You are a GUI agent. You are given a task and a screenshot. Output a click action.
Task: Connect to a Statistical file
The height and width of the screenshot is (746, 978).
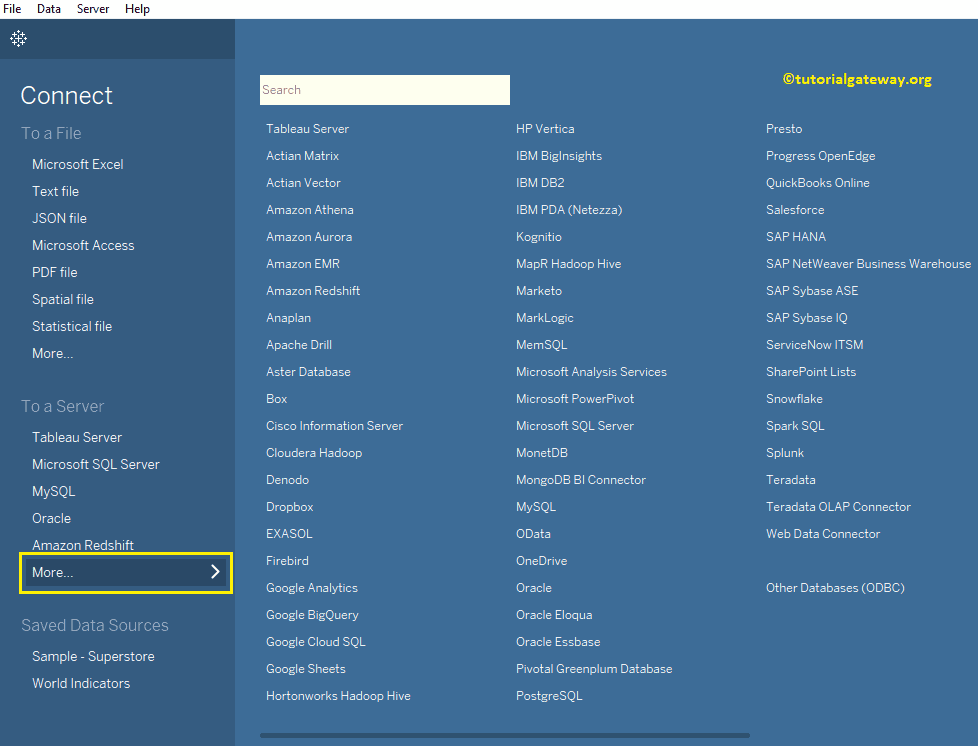72,326
